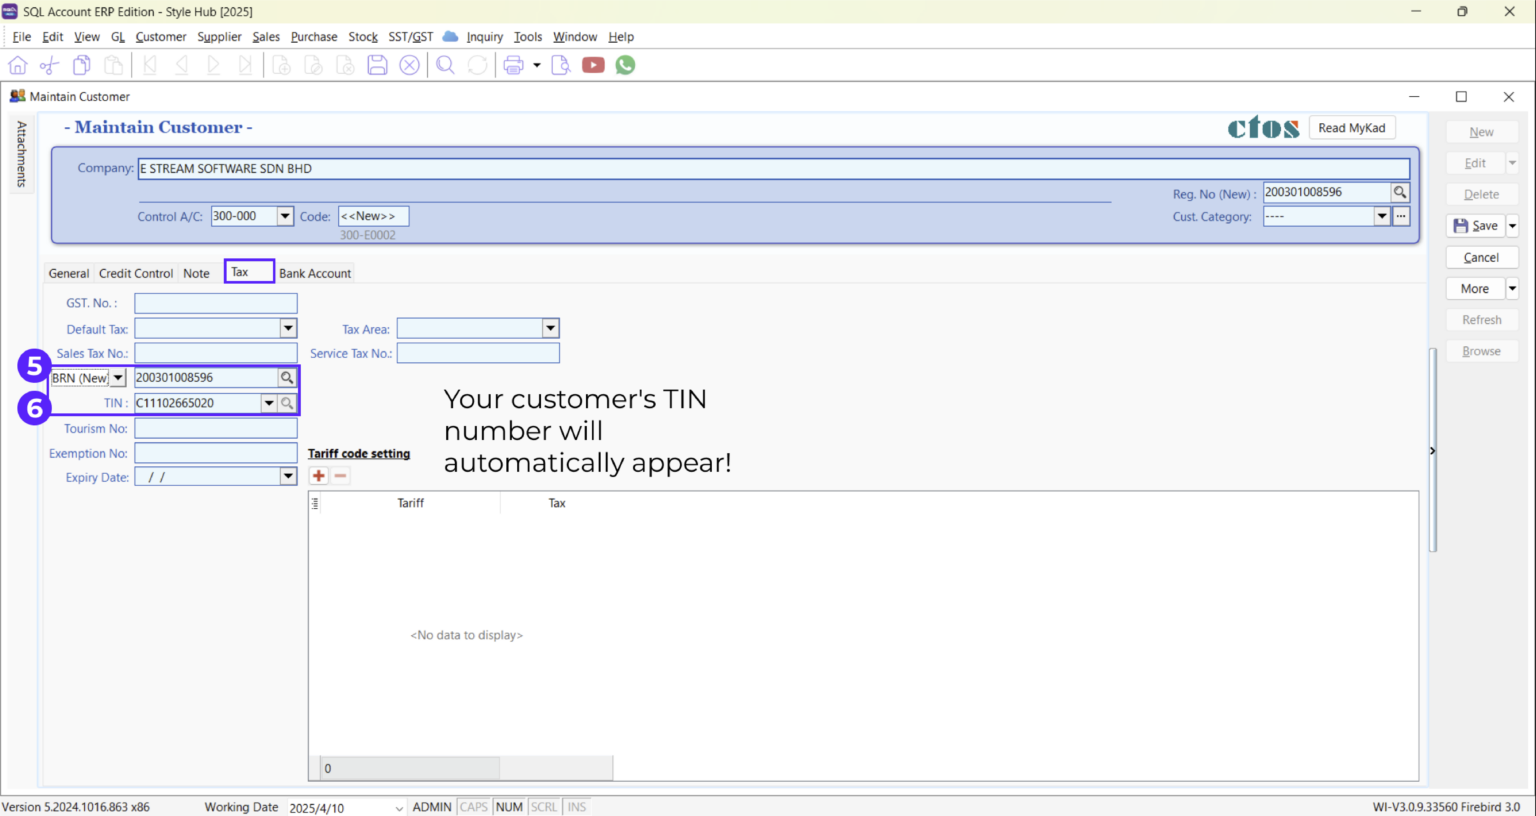1536x816 pixels.
Task: Open the SST/GST menu
Action: click(x=410, y=36)
